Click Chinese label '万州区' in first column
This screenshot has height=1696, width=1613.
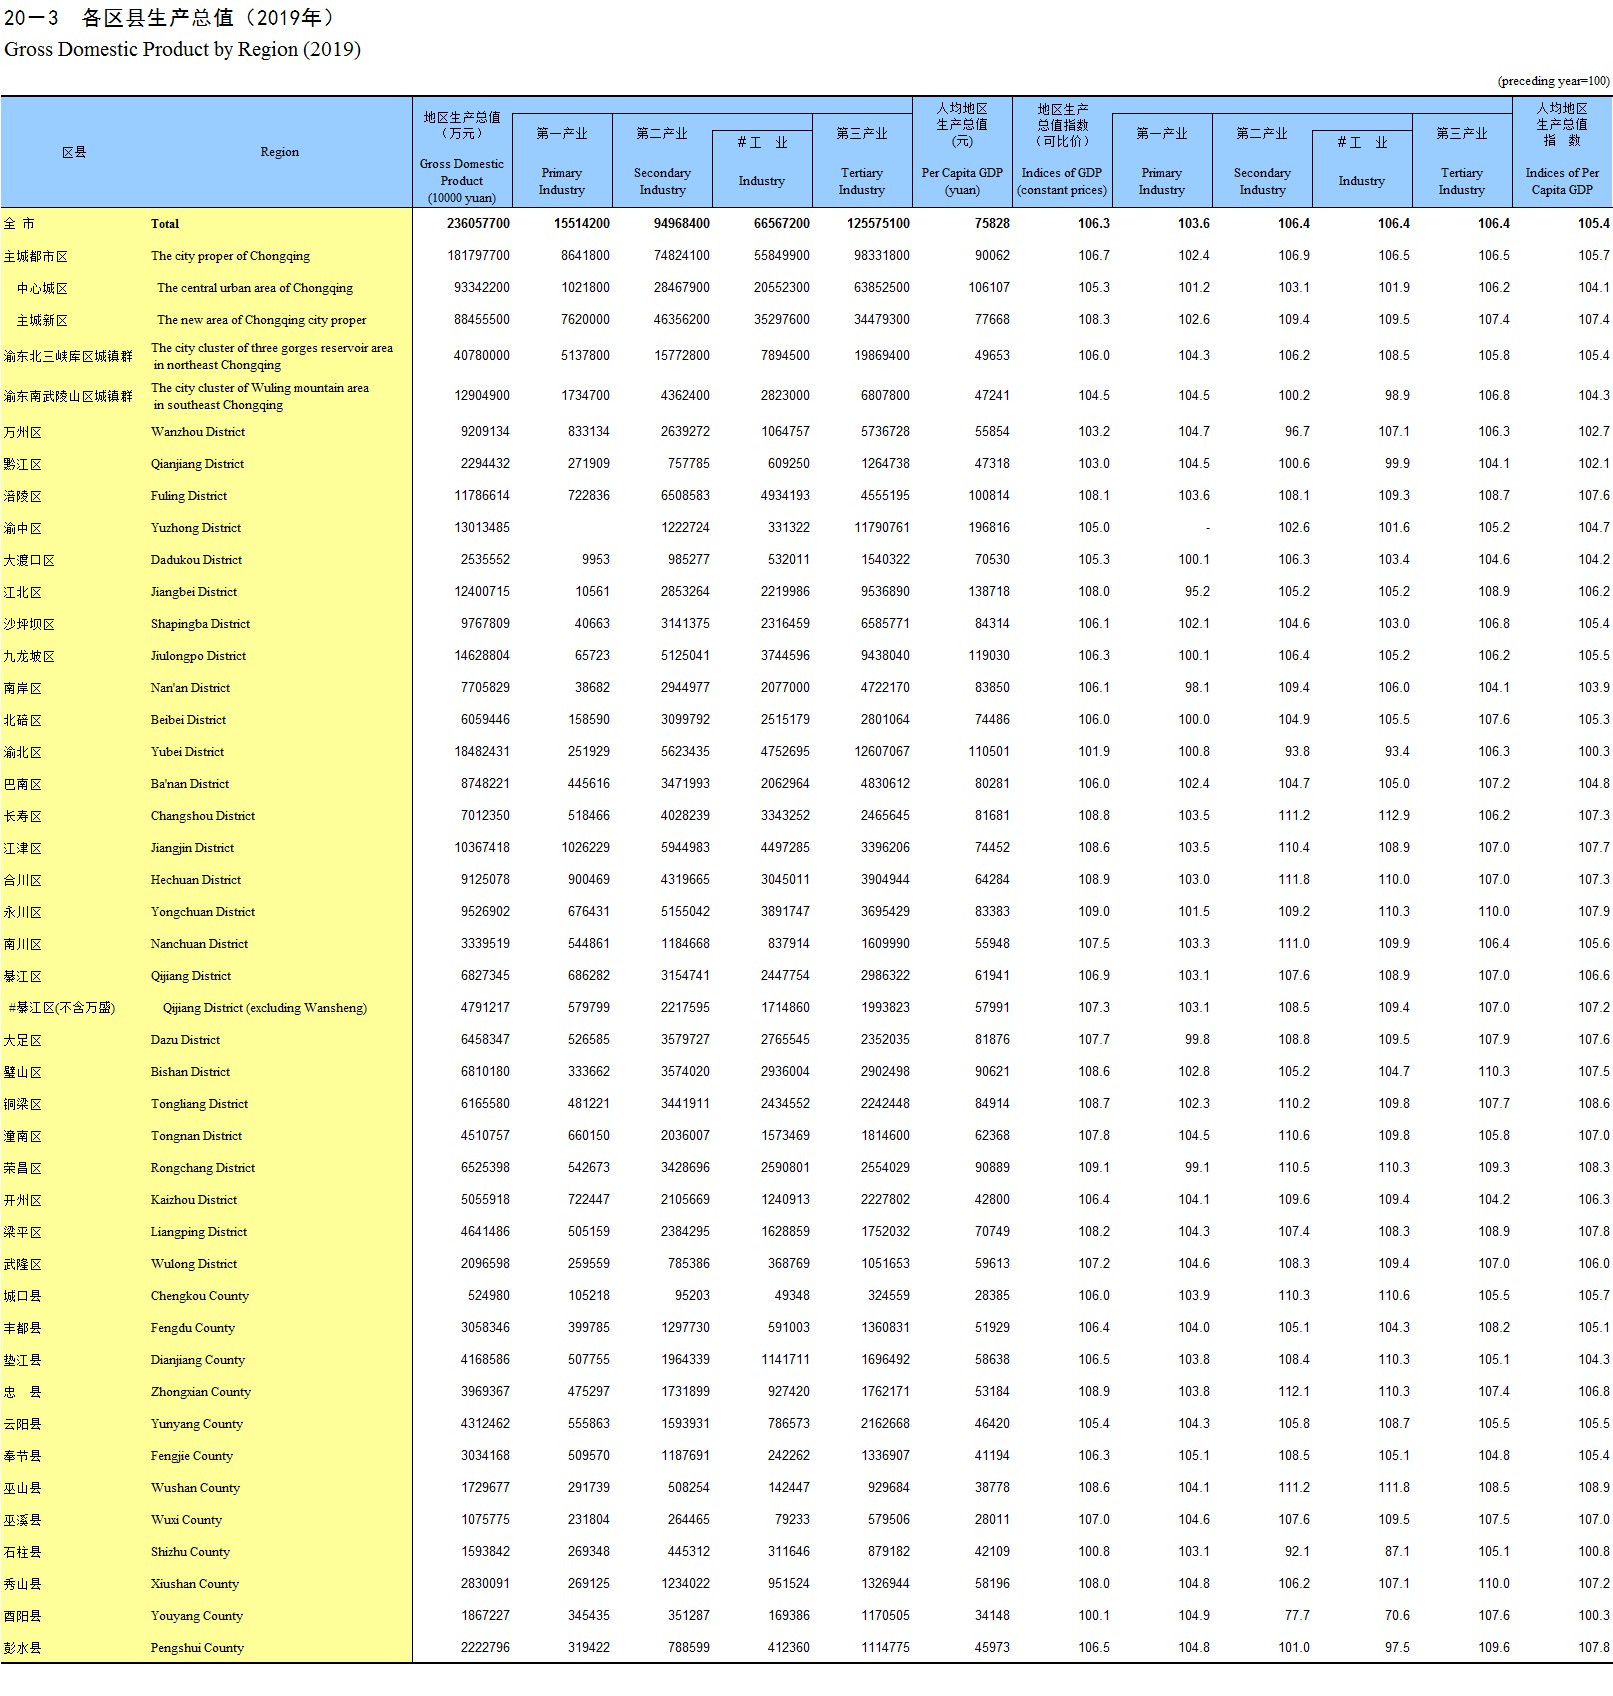pyautogui.click(x=23, y=432)
